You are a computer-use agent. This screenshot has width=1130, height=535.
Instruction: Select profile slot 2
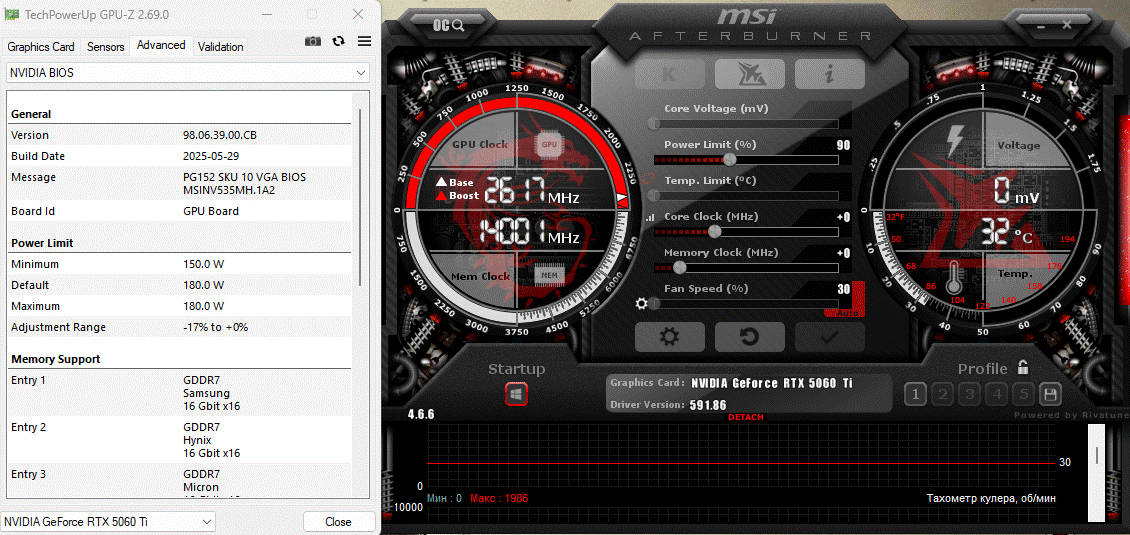(943, 394)
